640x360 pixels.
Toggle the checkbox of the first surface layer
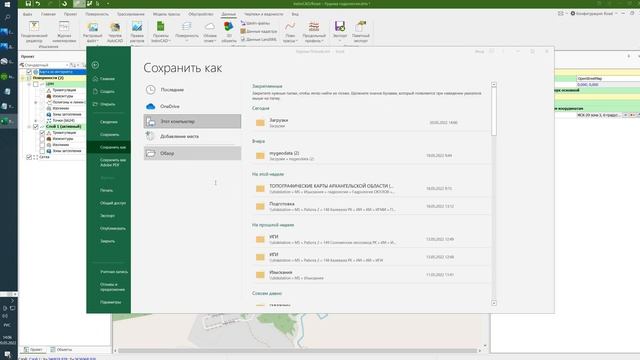(x=36, y=84)
